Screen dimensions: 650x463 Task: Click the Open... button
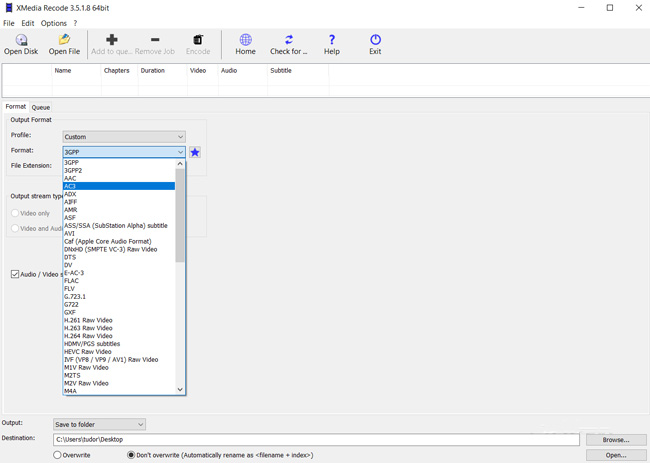[x=616, y=455]
